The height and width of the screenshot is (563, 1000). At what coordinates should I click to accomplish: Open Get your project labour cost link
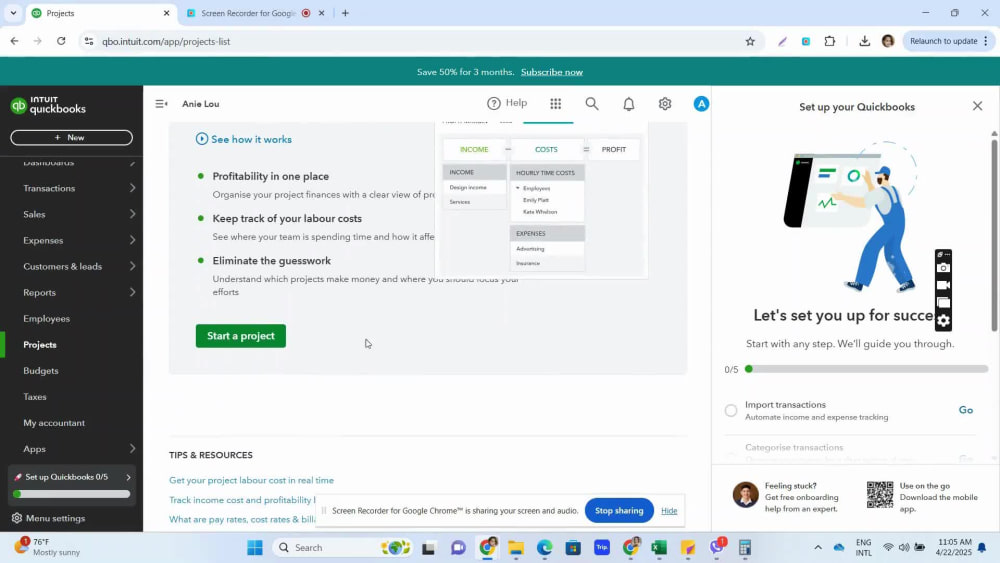(x=251, y=480)
